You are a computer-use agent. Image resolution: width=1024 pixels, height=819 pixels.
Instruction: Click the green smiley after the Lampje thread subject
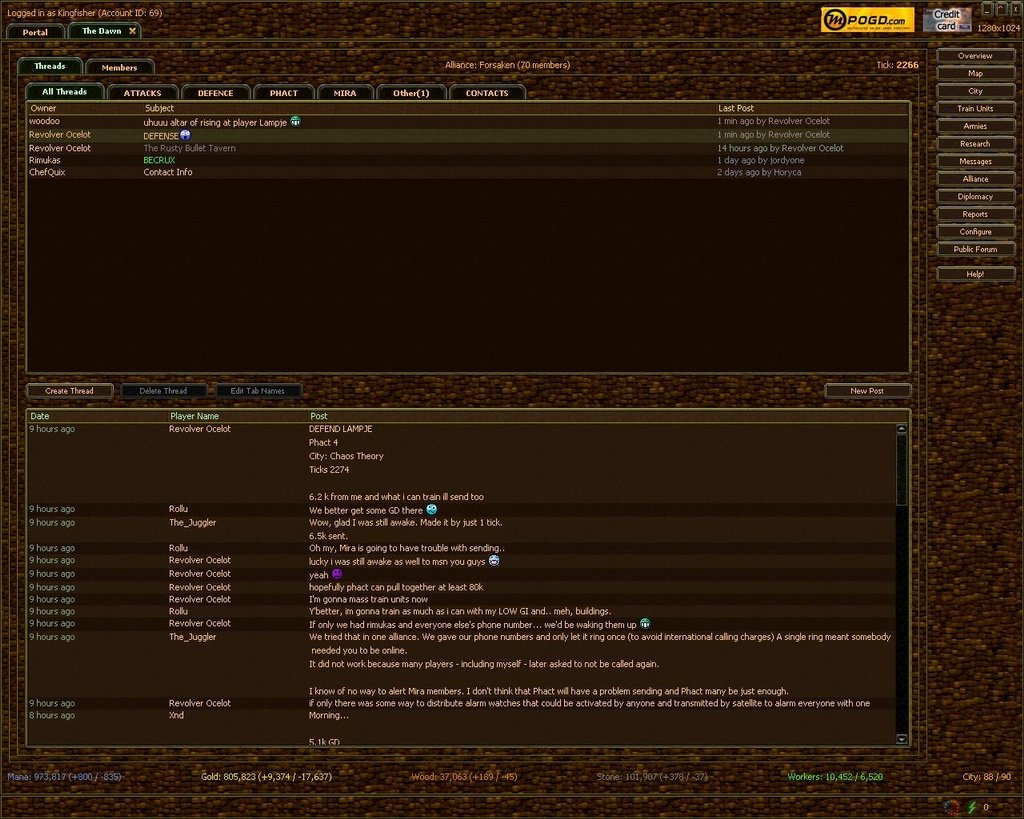point(296,122)
